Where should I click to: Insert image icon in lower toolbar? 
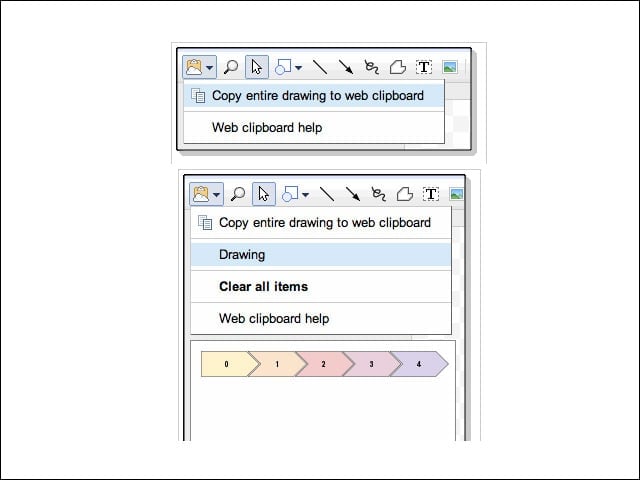[x=456, y=194]
